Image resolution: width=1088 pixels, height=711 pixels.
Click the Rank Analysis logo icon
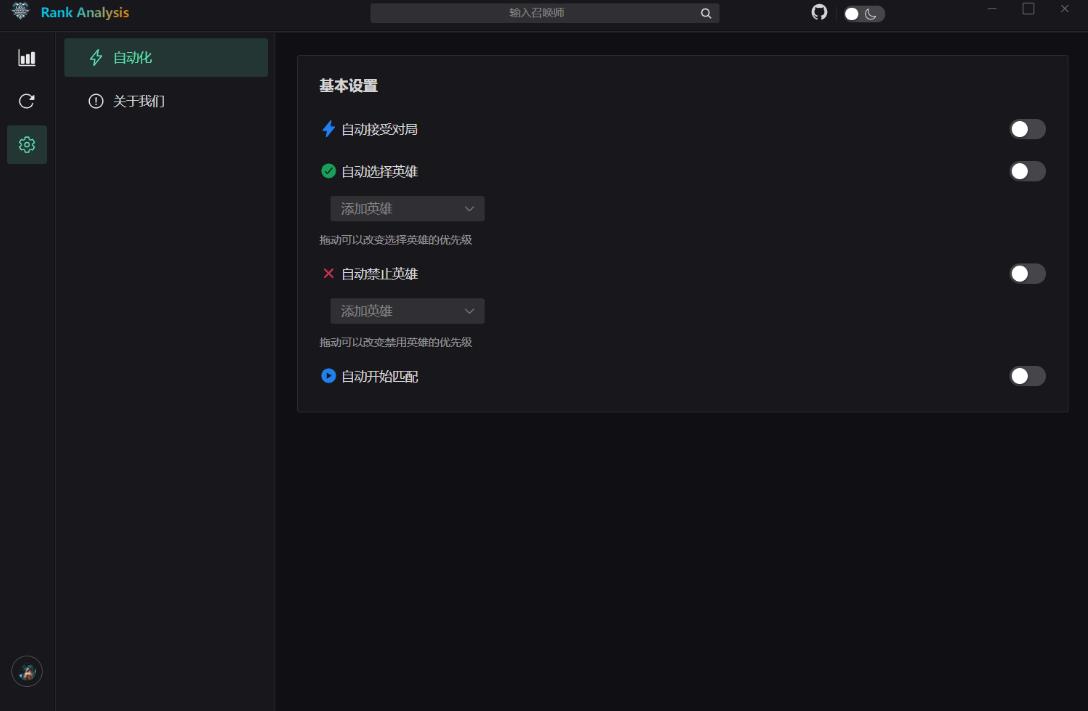tap(21, 11)
